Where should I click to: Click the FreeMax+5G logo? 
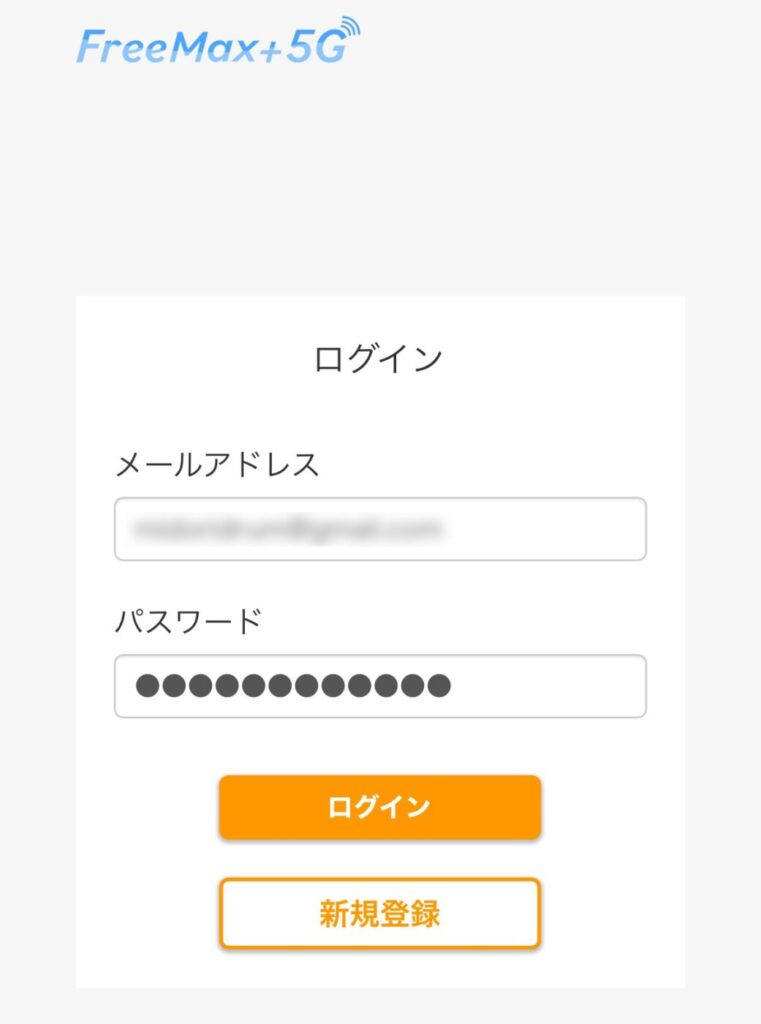point(218,41)
